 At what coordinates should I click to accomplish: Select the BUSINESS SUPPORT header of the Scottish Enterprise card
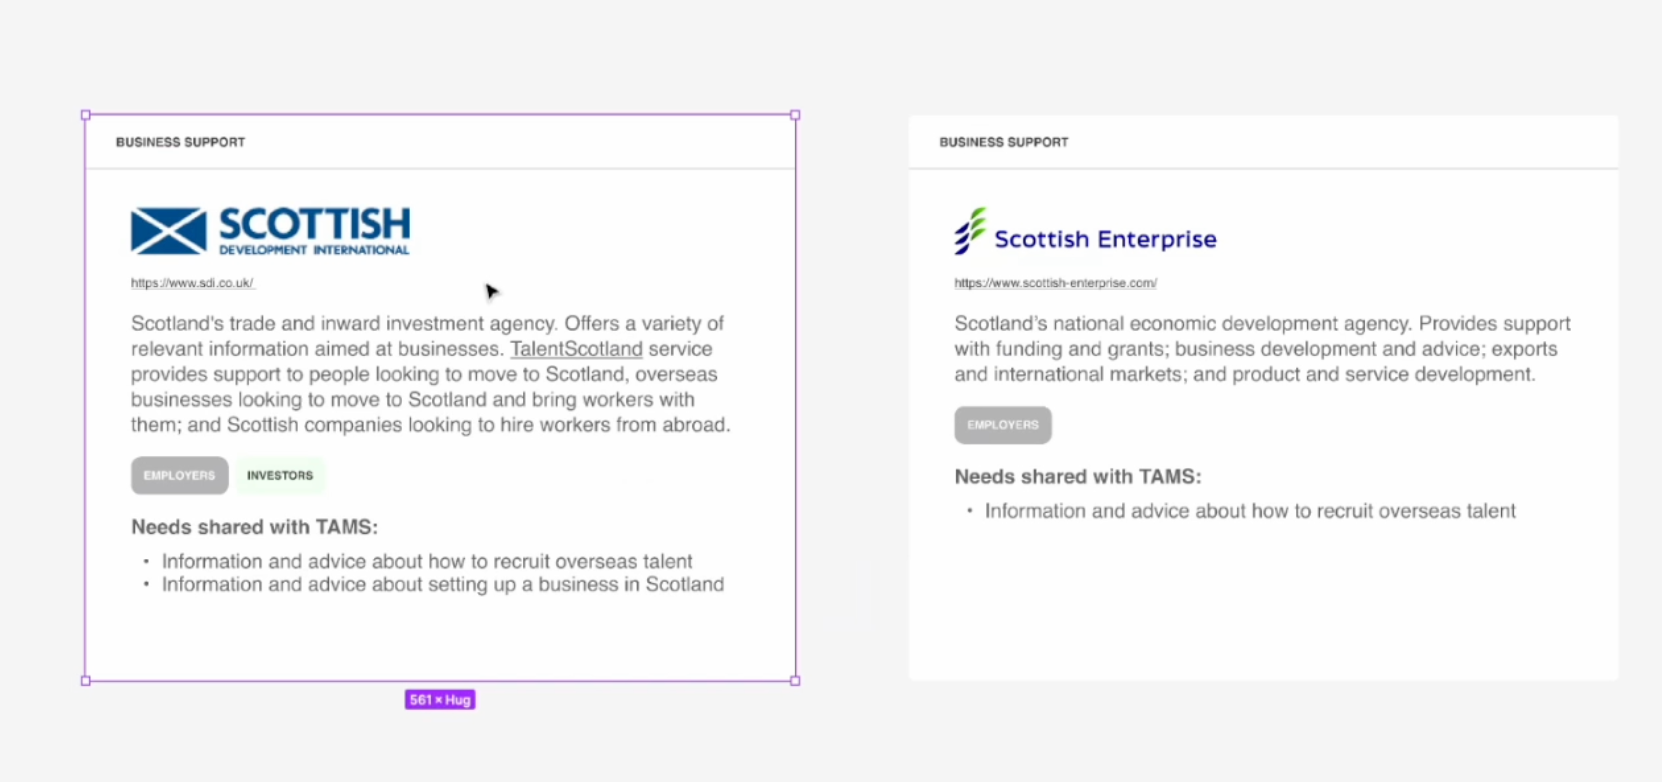(1004, 142)
